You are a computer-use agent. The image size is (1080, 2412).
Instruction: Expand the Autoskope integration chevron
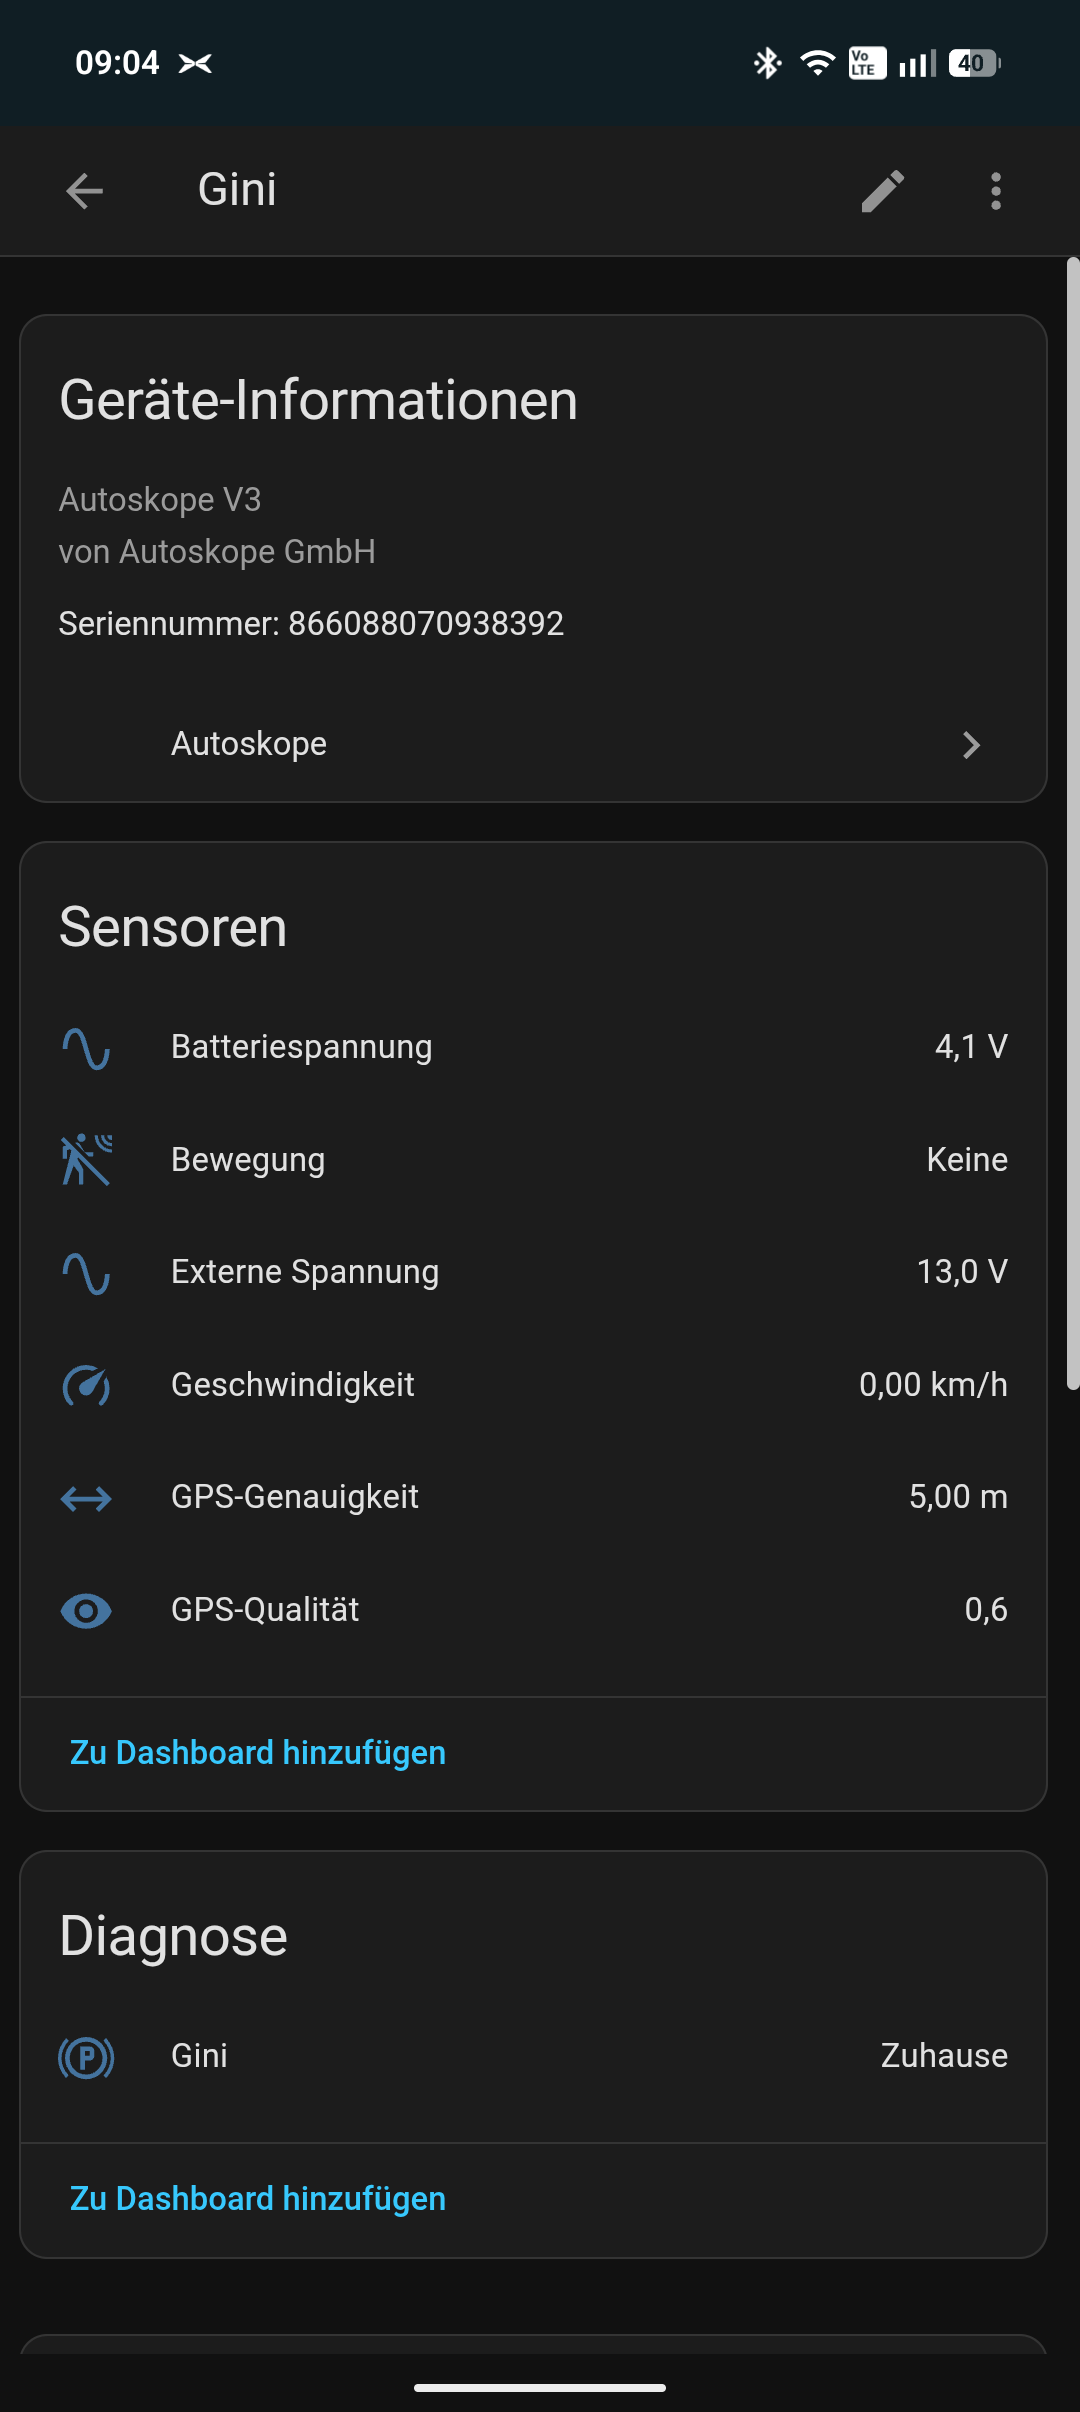(x=971, y=745)
